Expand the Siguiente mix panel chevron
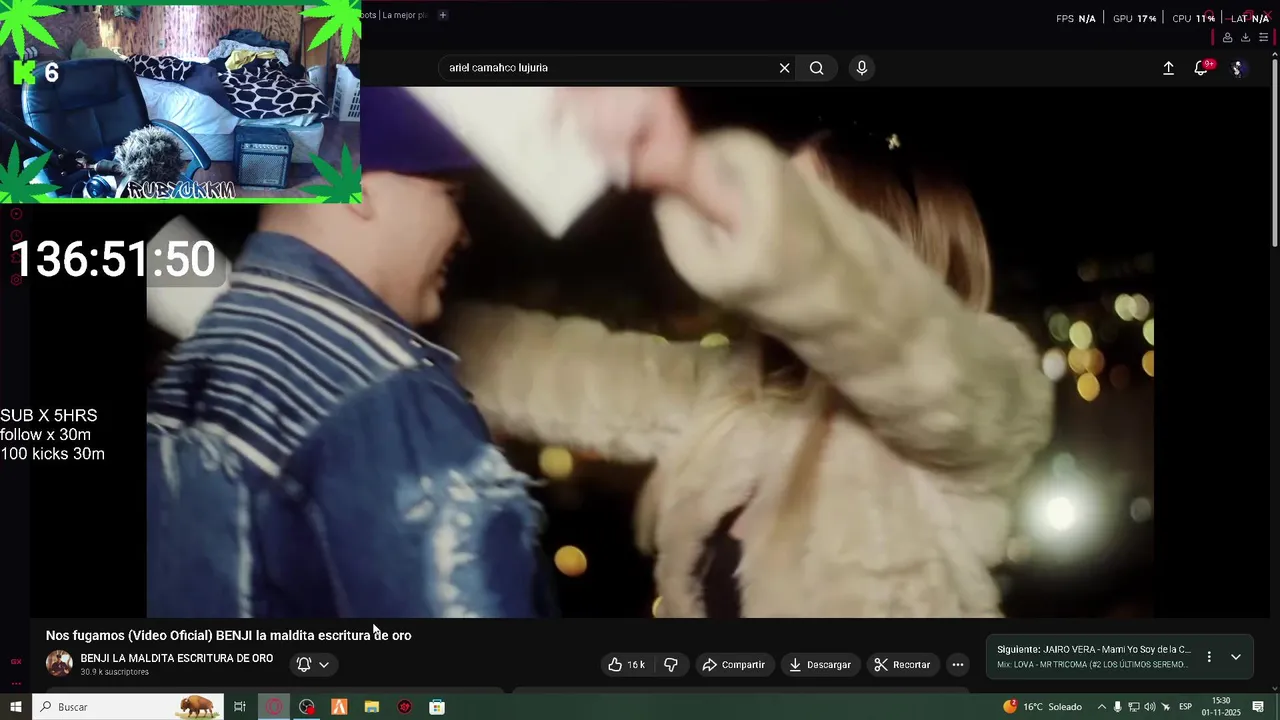Image resolution: width=1280 pixels, height=720 pixels. [x=1236, y=657]
